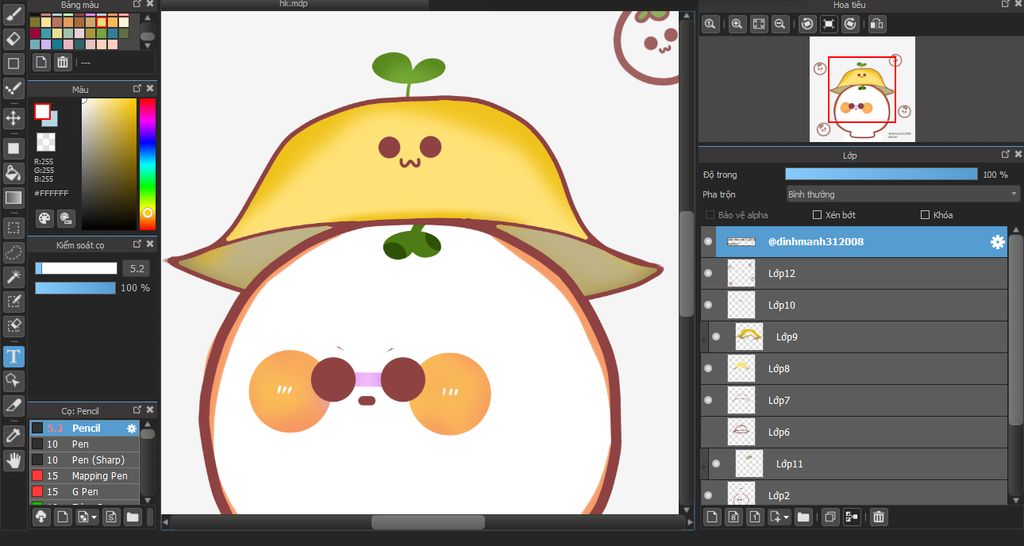Enable Xén bớt clipping checkbox
This screenshot has height=546, width=1024.
point(817,215)
